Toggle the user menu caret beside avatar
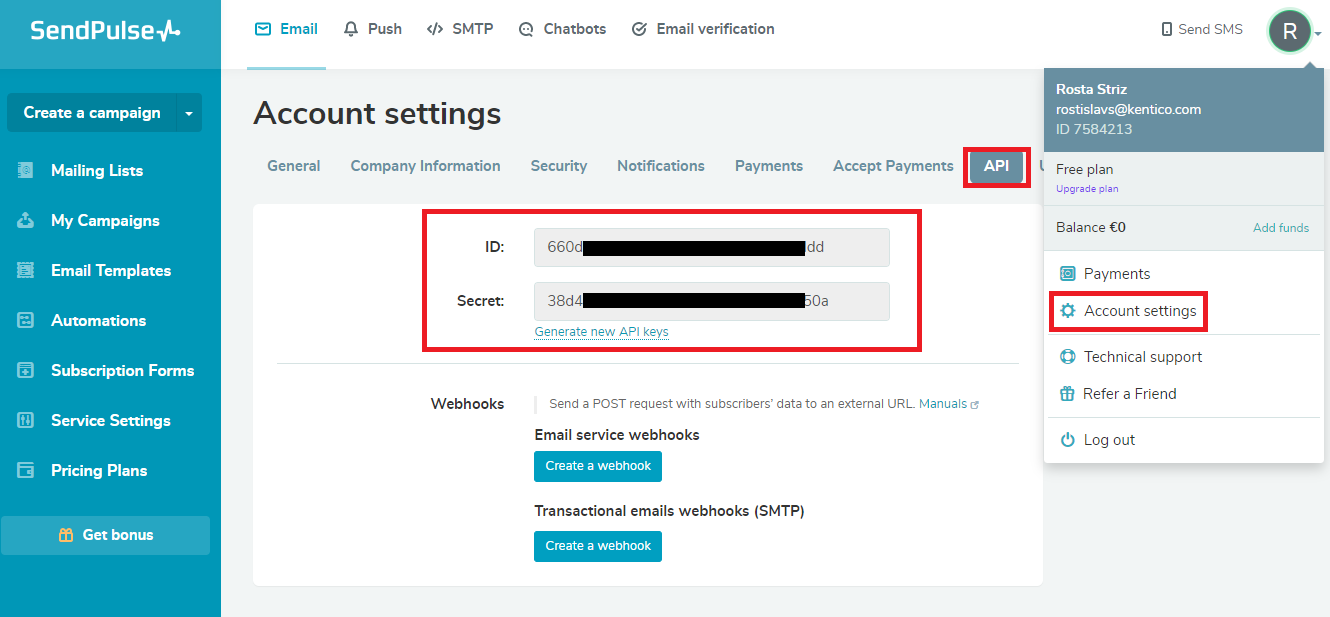Image resolution: width=1330 pixels, height=617 pixels. click(1319, 34)
